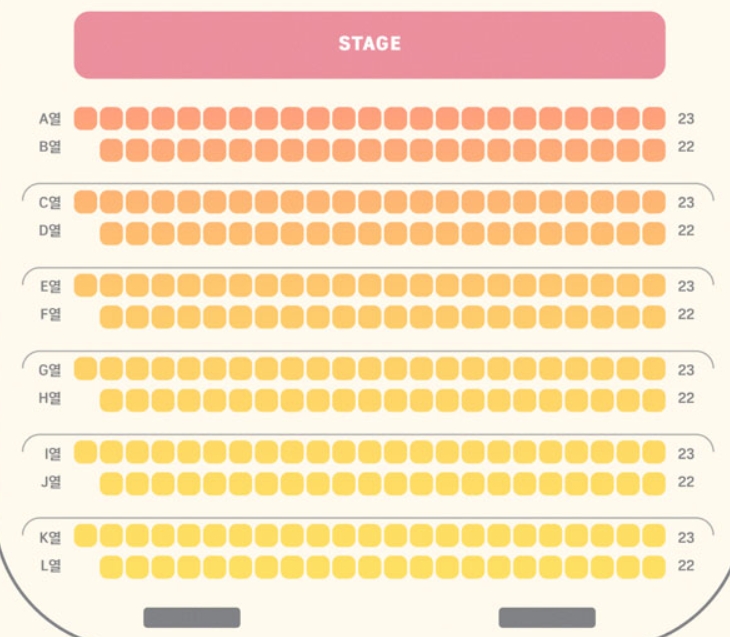Click the seat count 23 beside row K열
This screenshot has height=637, width=730.
click(x=686, y=537)
